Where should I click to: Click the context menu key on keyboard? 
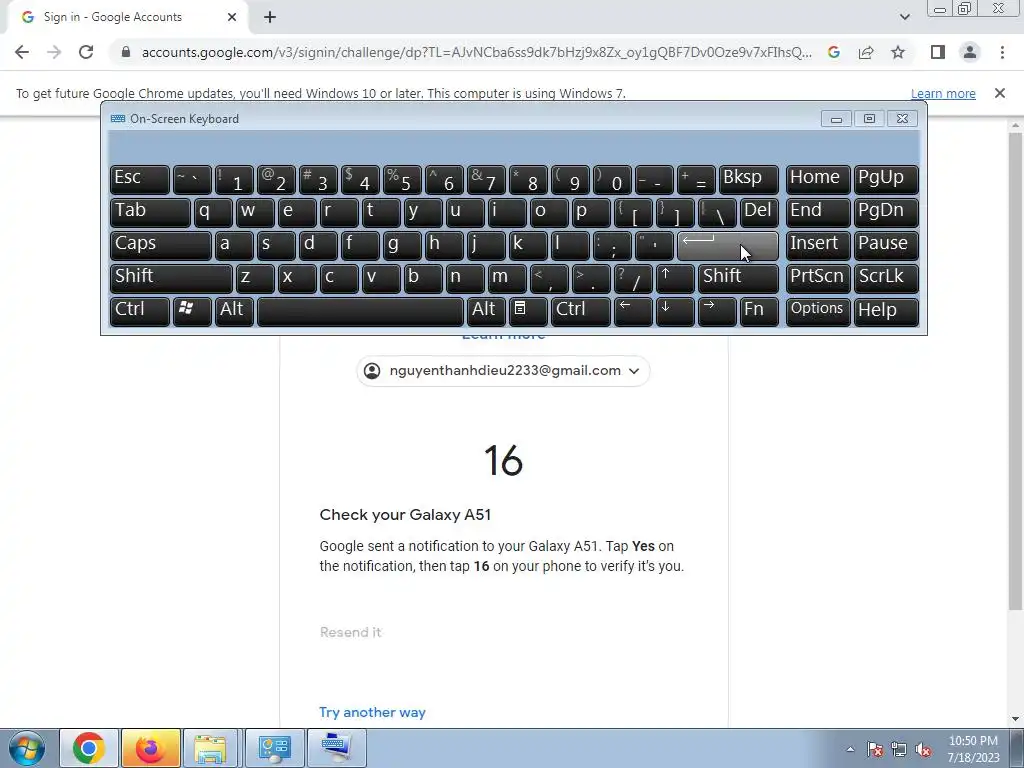[528, 311]
